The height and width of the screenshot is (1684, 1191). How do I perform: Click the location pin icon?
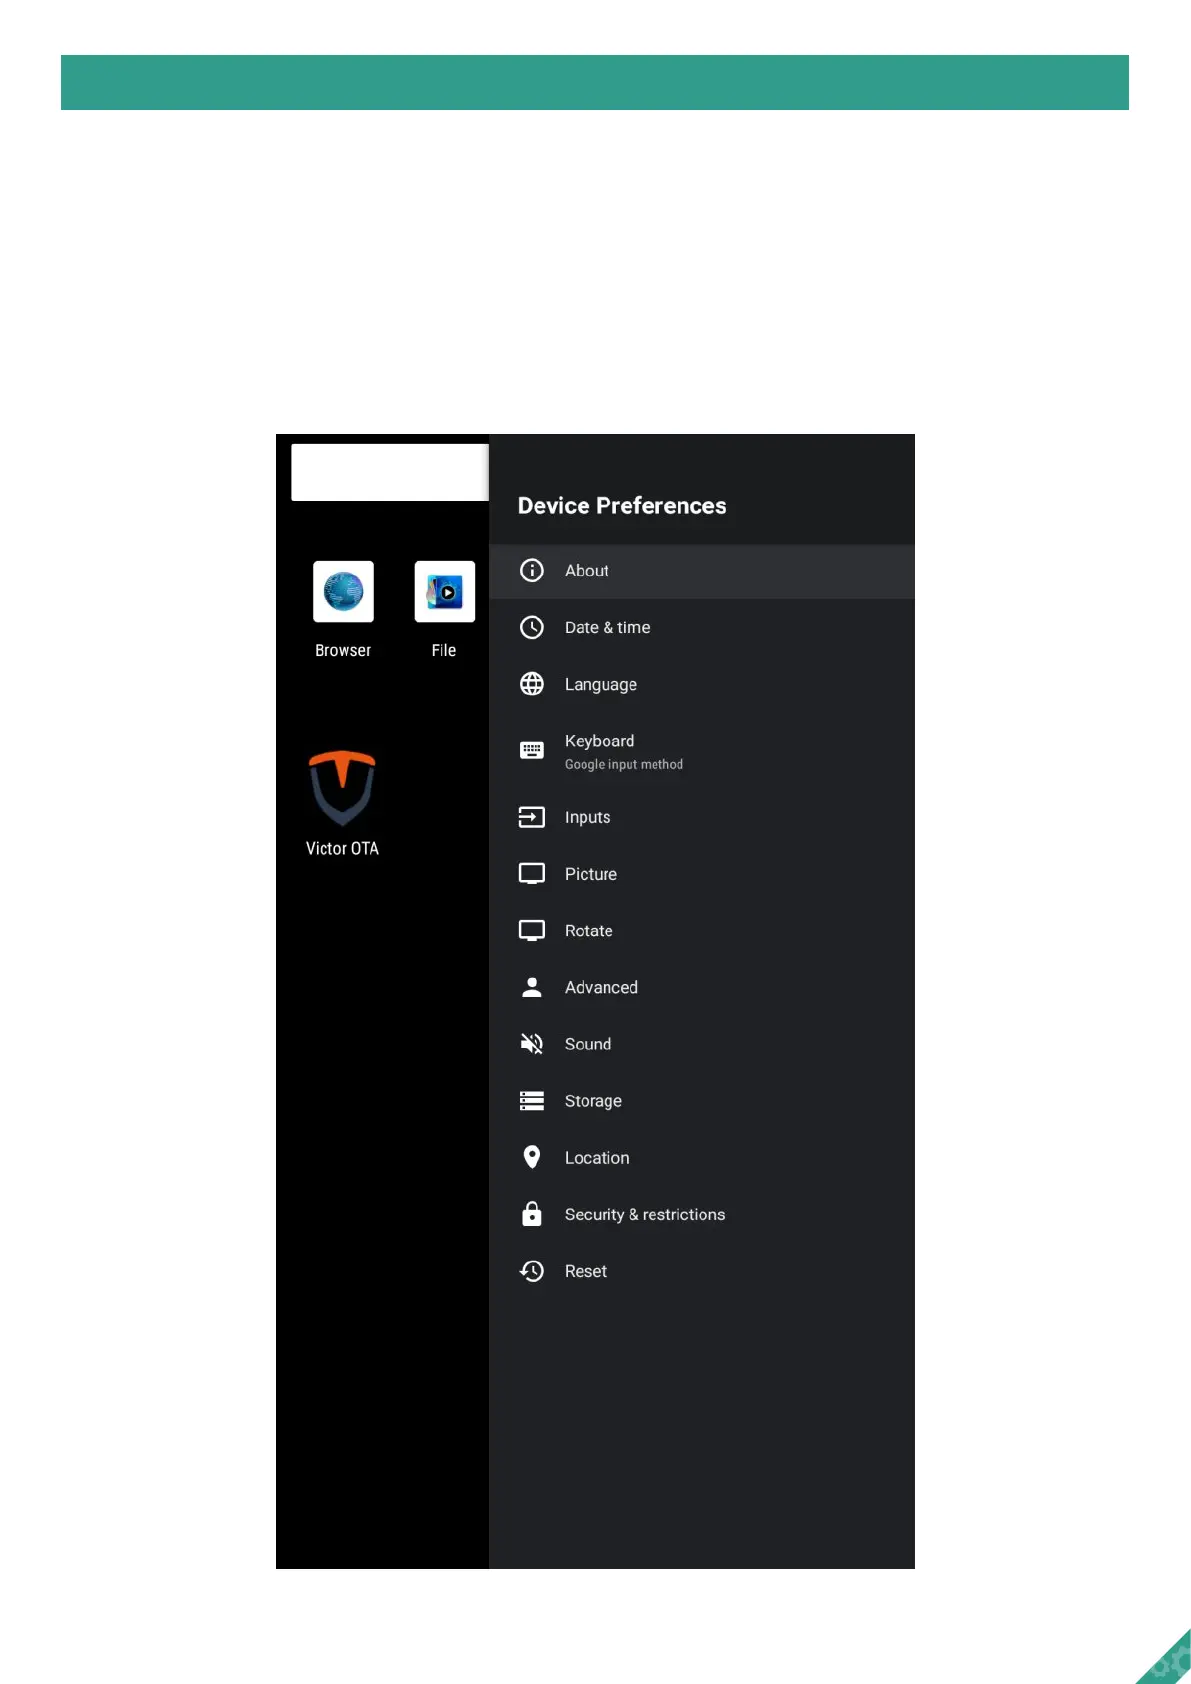(532, 1157)
